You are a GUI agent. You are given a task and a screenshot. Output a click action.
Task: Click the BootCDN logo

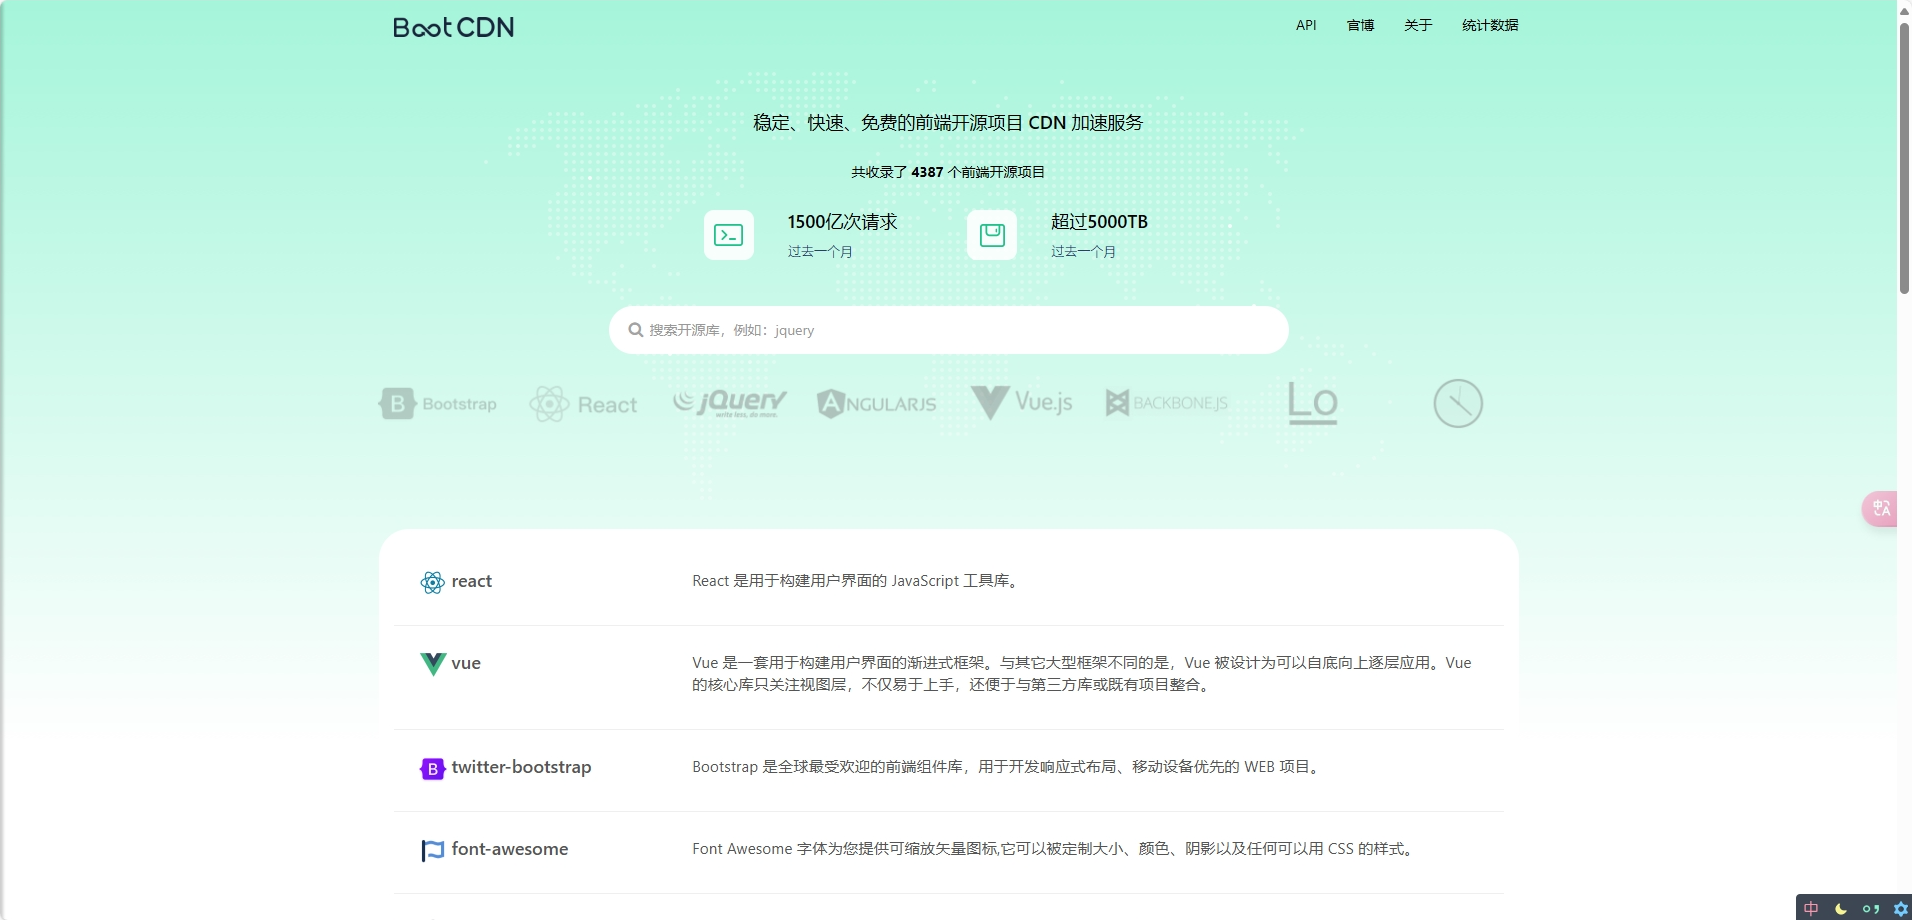pyautogui.click(x=453, y=27)
